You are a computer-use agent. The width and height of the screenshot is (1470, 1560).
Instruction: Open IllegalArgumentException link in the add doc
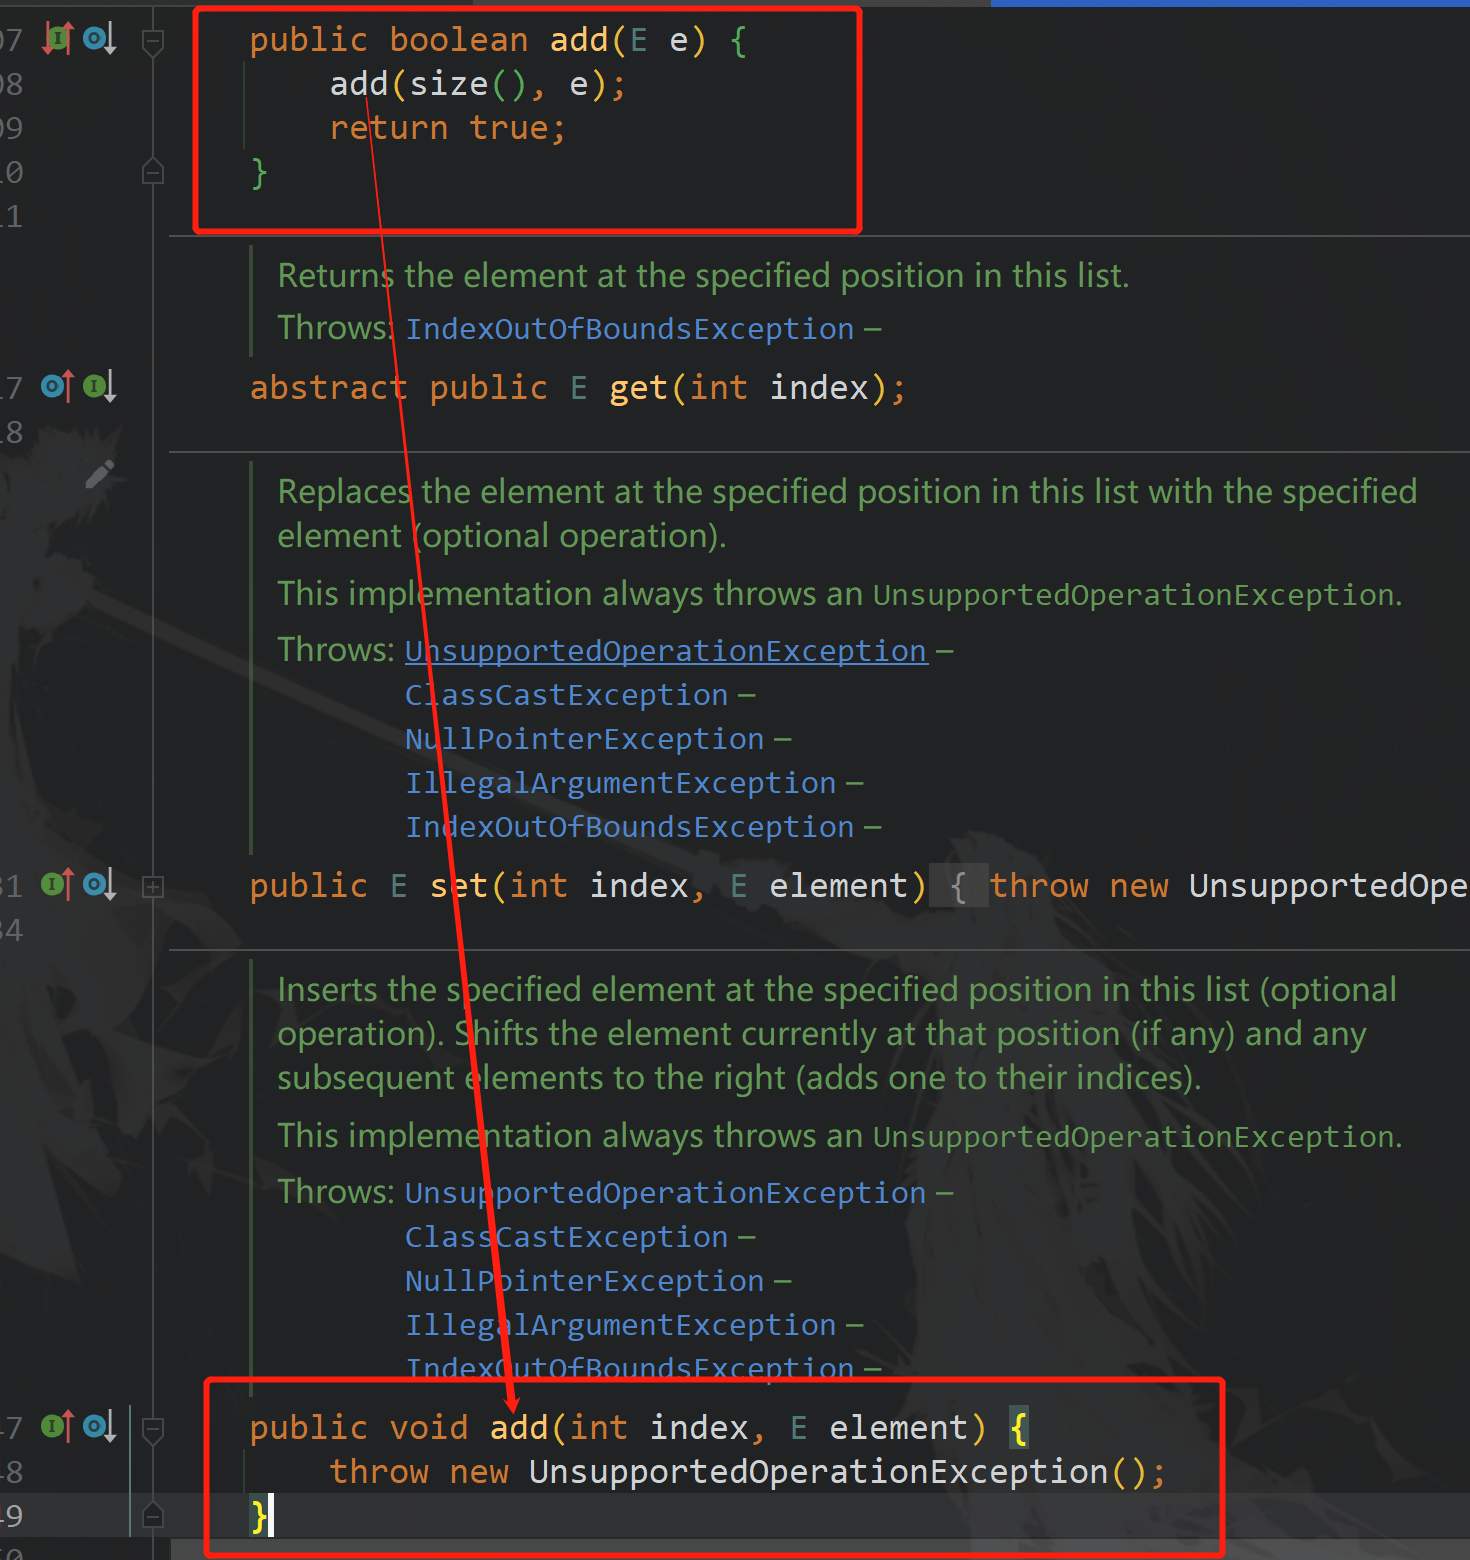pyautogui.click(x=621, y=1325)
